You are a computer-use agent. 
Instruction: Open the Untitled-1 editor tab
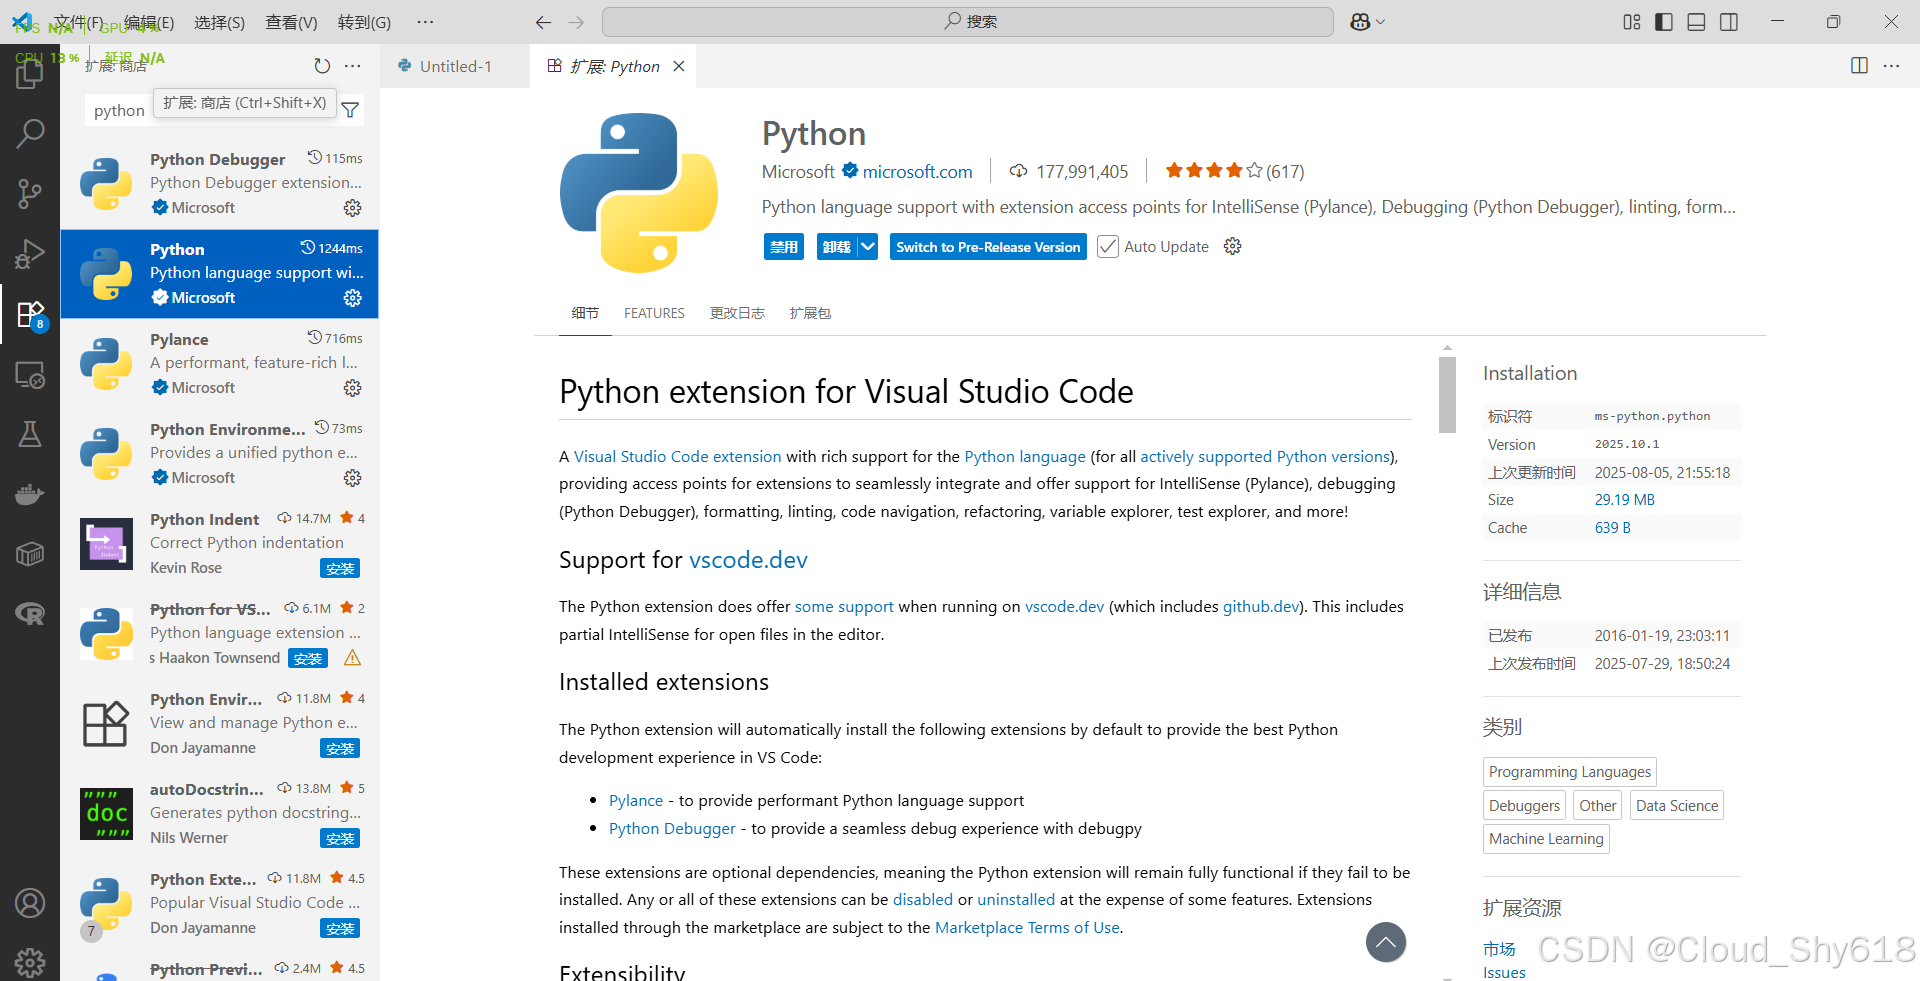pos(445,66)
